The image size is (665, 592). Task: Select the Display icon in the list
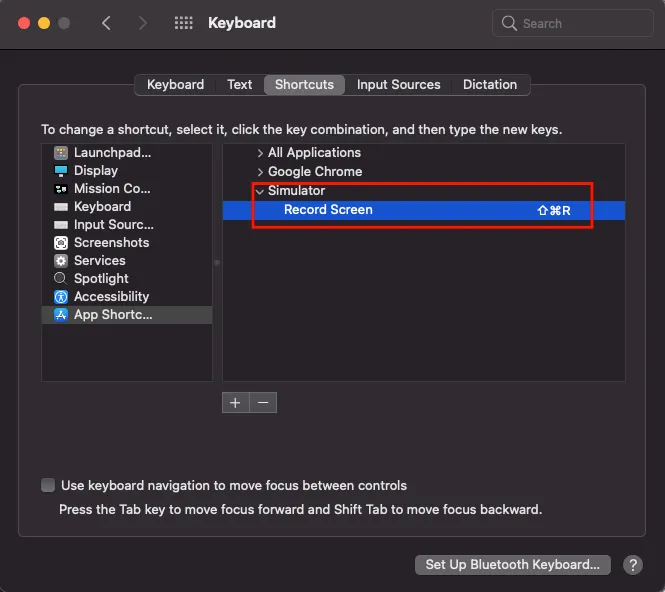tap(61, 171)
